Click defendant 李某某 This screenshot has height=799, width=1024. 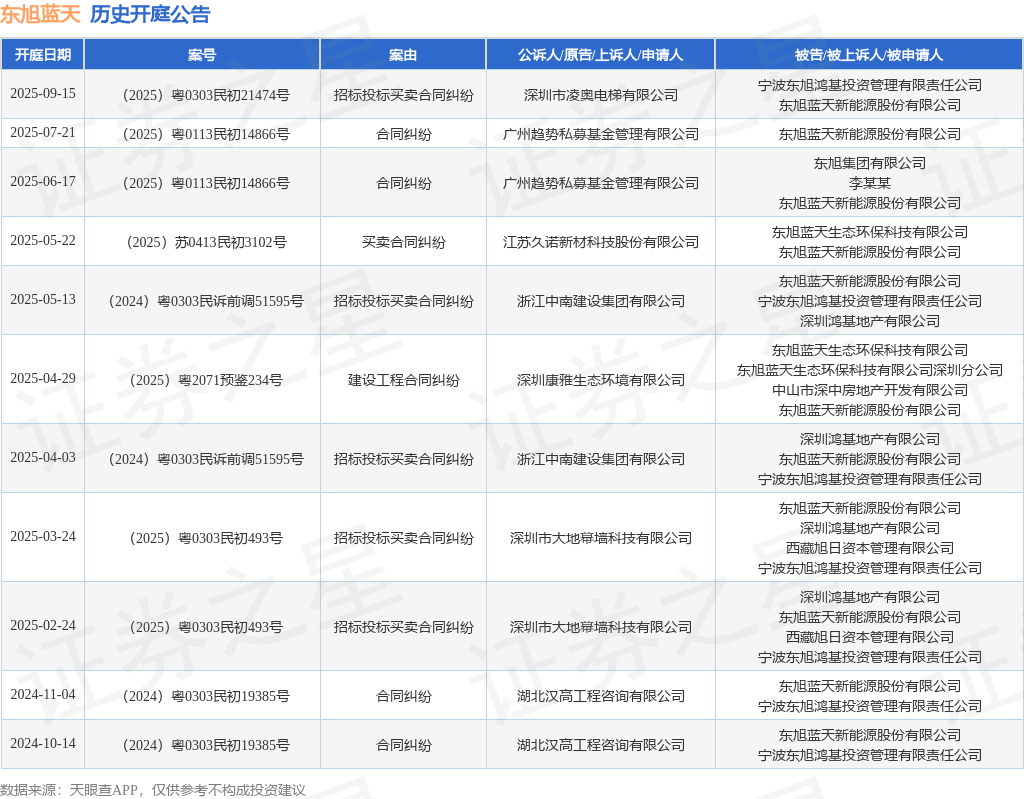pos(870,184)
